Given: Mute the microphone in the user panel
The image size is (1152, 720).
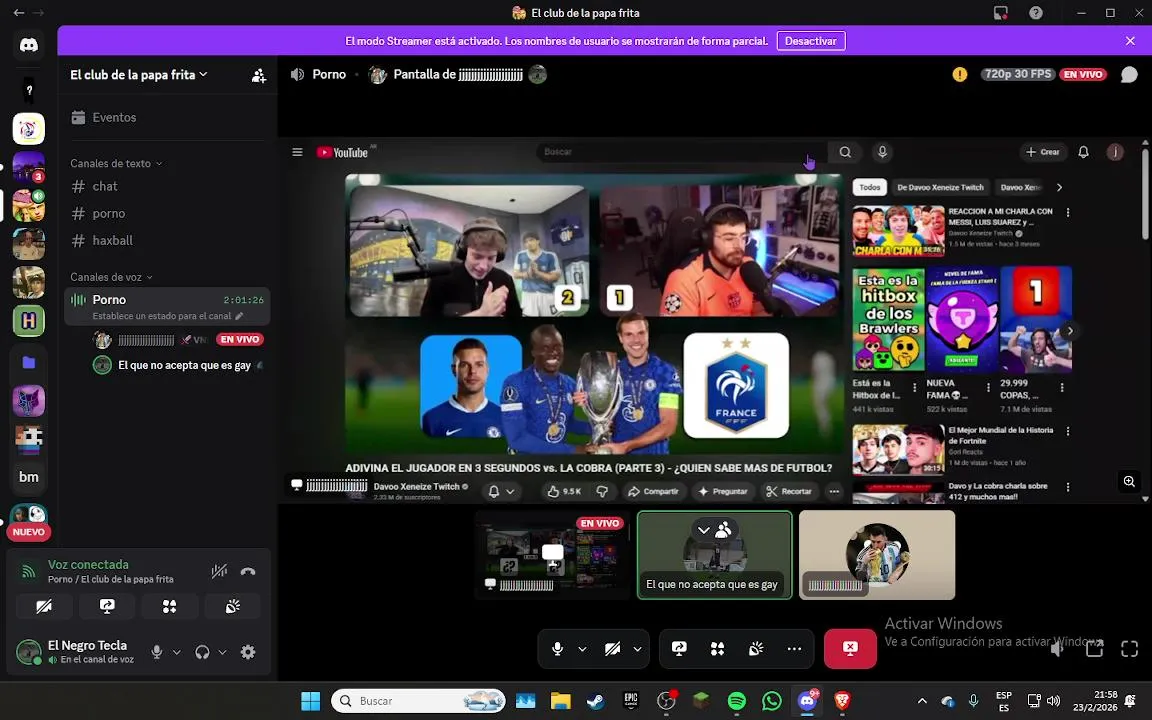Looking at the screenshot, I should 156,652.
